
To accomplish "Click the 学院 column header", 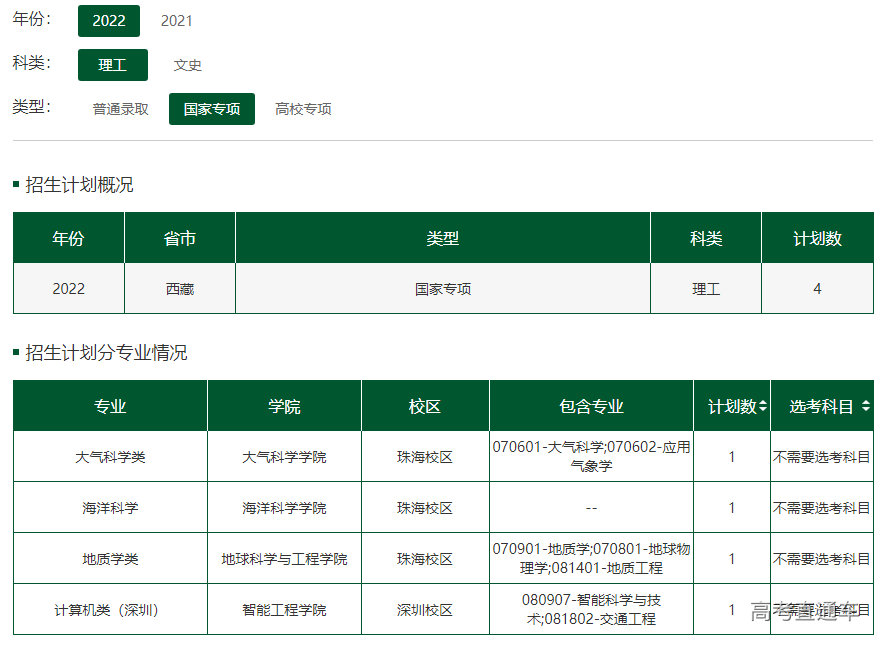I will point(284,407).
